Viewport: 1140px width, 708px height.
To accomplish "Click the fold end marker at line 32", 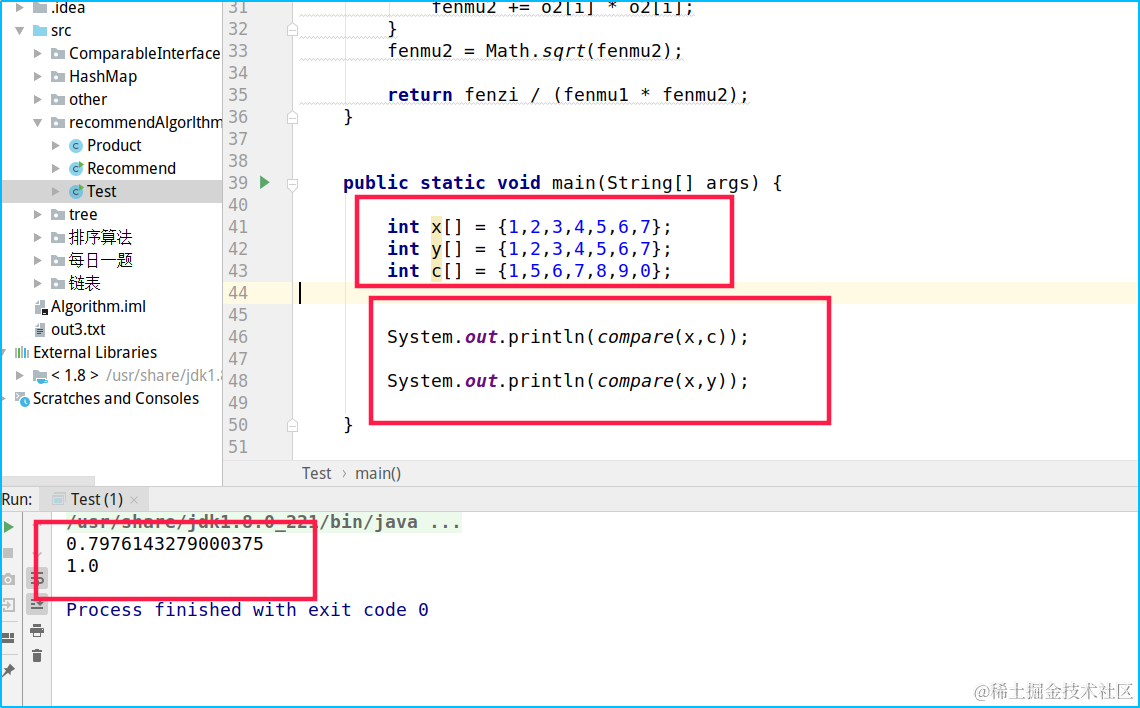I will [x=292, y=29].
